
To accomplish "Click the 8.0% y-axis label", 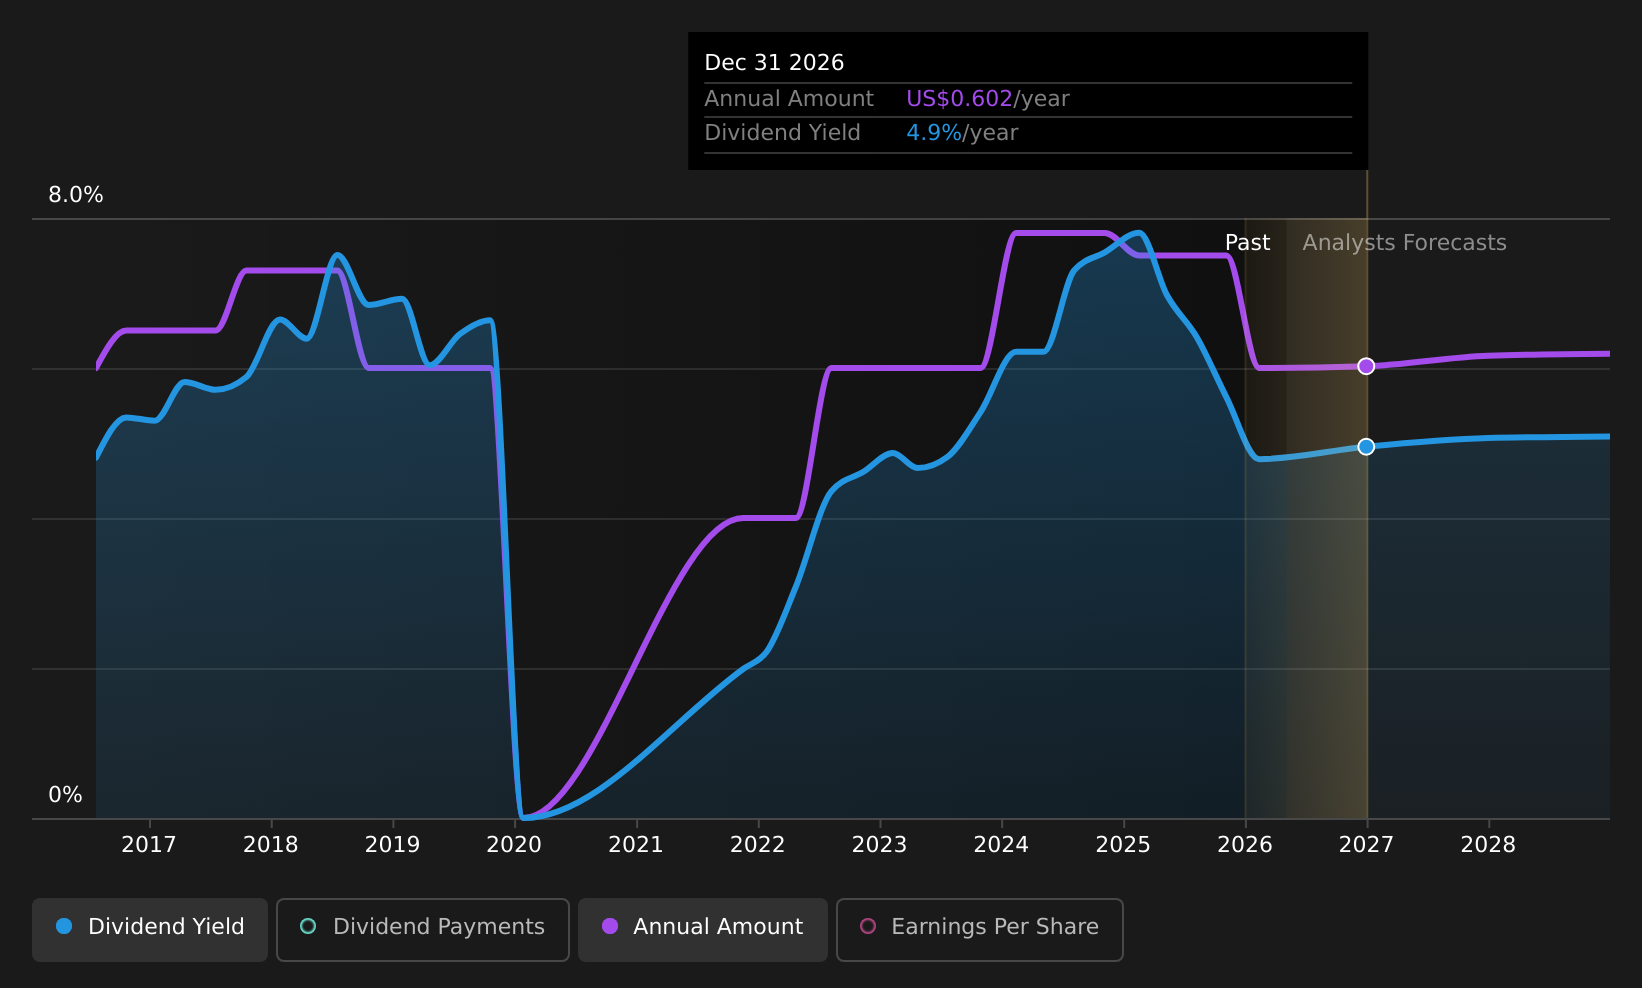I will click(76, 195).
